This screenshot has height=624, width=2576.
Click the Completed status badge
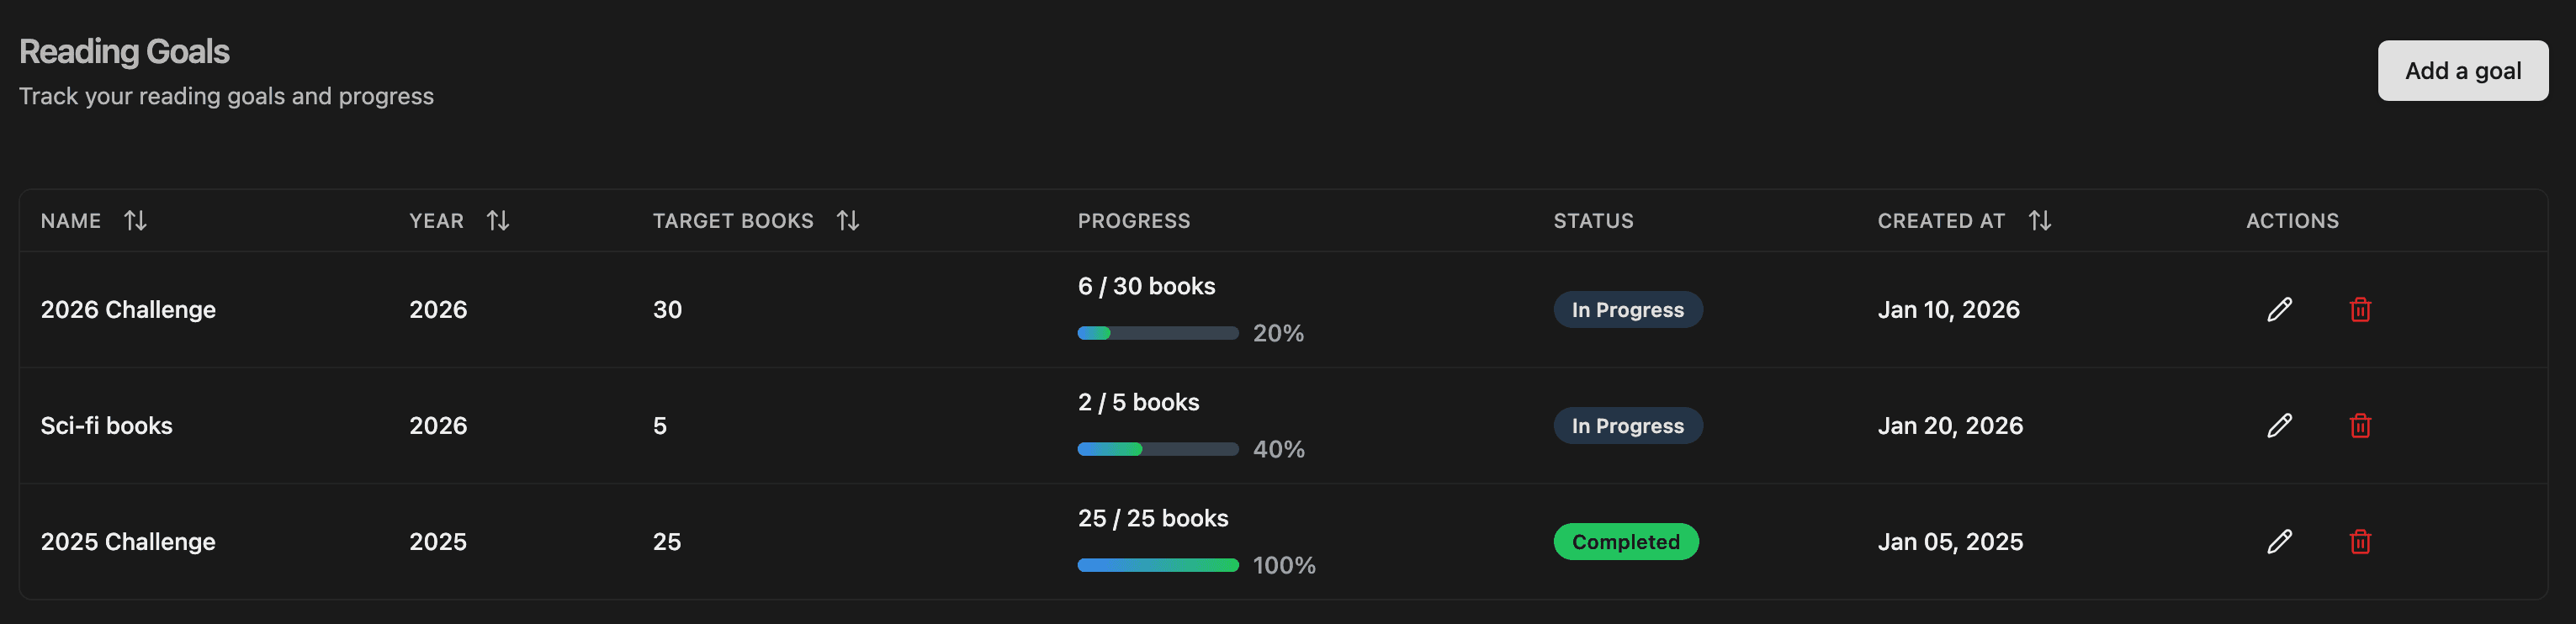point(1626,541)
